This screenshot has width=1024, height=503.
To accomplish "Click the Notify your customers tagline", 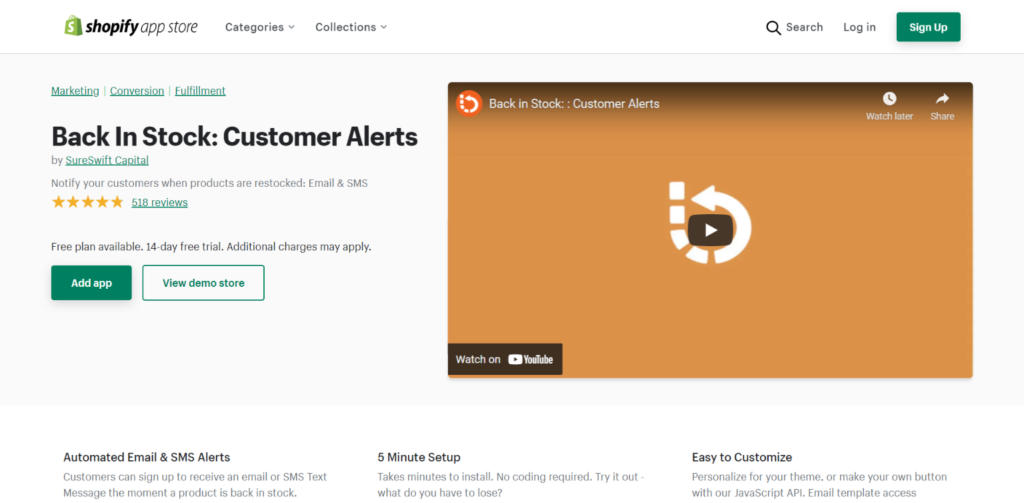I will tap(210, 184).
